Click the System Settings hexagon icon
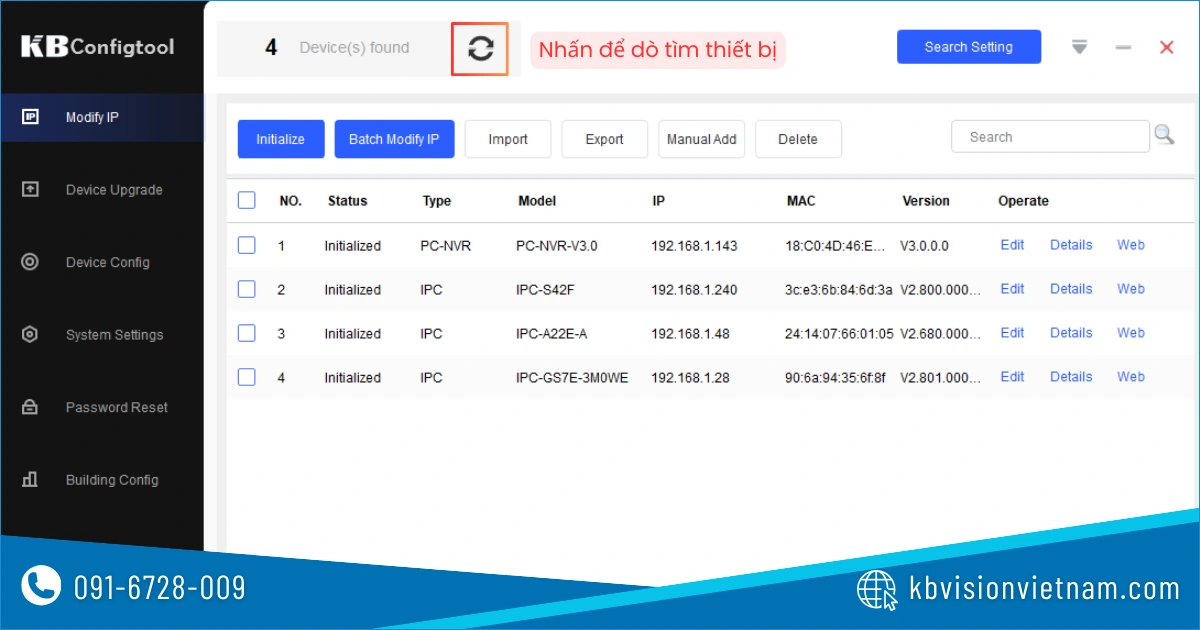 click(30, 335)
